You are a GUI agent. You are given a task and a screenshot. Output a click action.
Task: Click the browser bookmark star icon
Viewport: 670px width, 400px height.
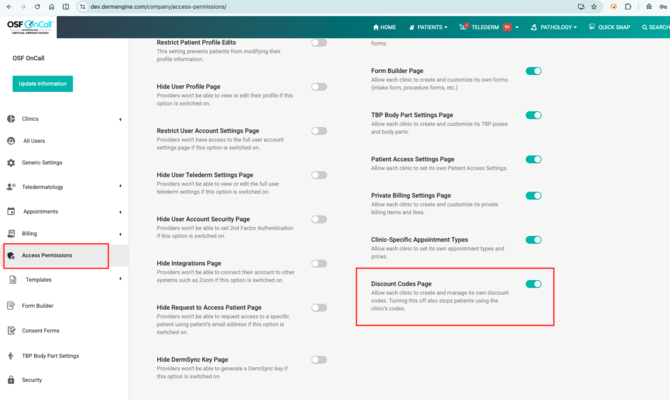[x=594, y=7]
